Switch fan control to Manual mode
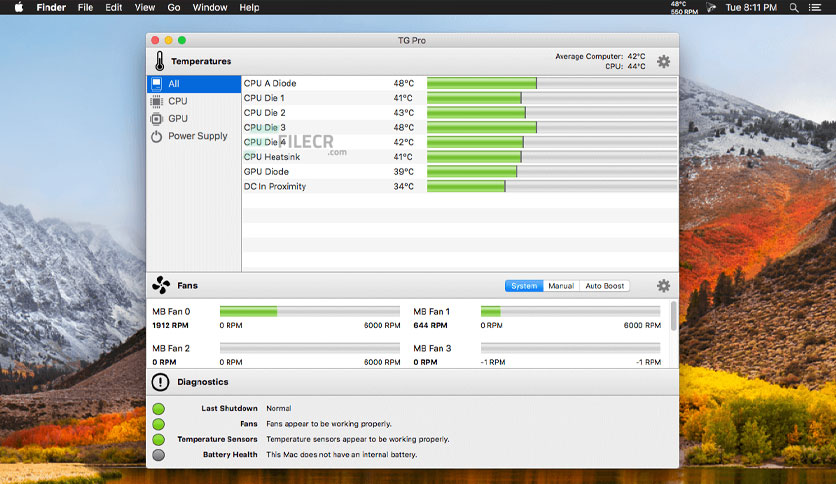This screenshot has height=484, width=836. click(x=561, y=286)
